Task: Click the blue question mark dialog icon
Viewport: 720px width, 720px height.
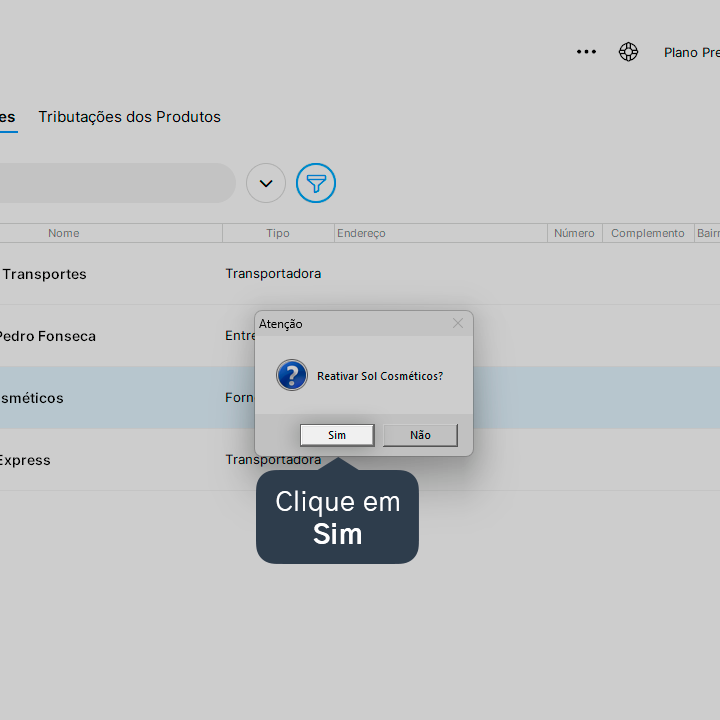Action: pyautogui.click(x=292, y=375)
